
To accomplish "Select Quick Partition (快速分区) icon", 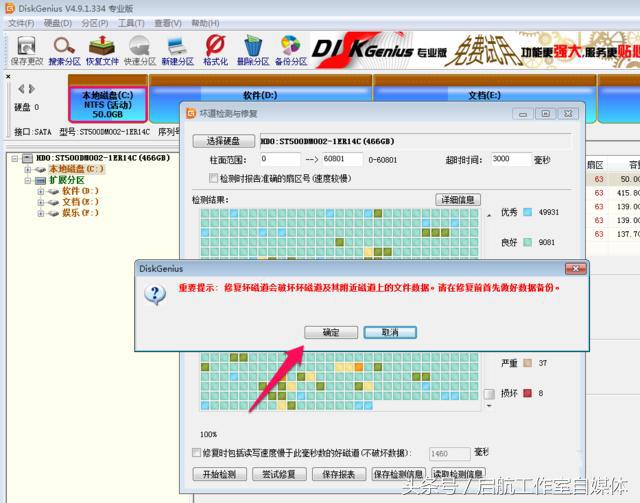I will (x=140, y=50).
